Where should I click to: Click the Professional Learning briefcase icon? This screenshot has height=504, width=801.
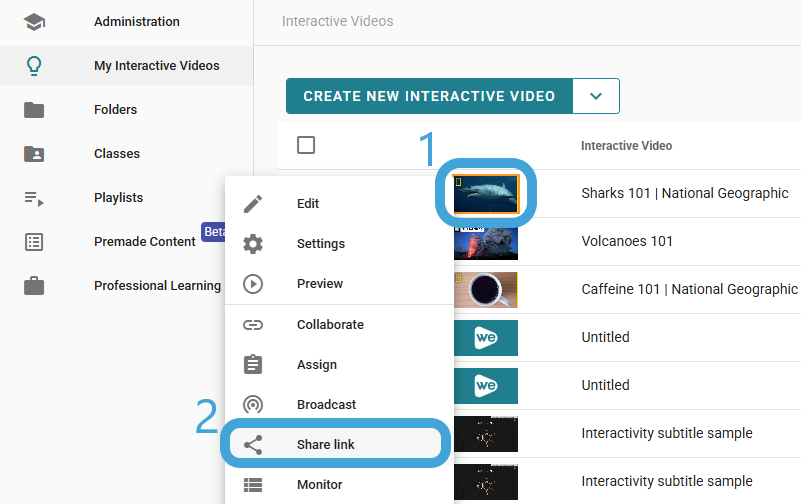[x=34, y=285]
